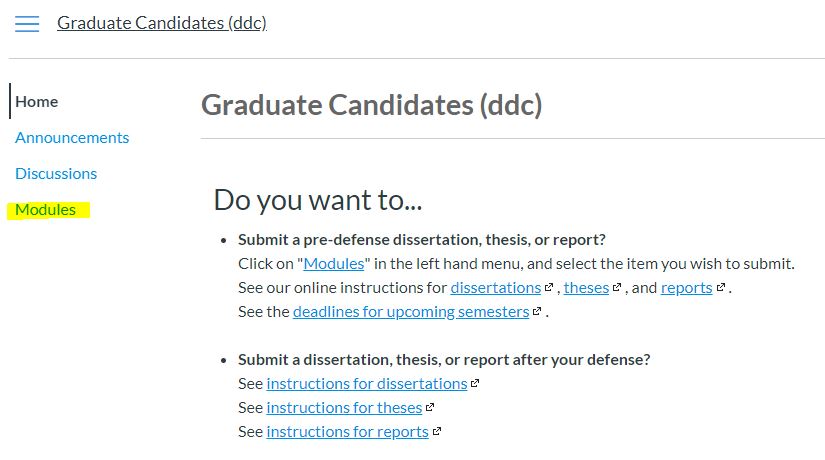The height and width of the screenshot is (460, 825).
Task: Click the "Graduate Candidates (ddc)" breadcrumb link
Action: (162, 23)
